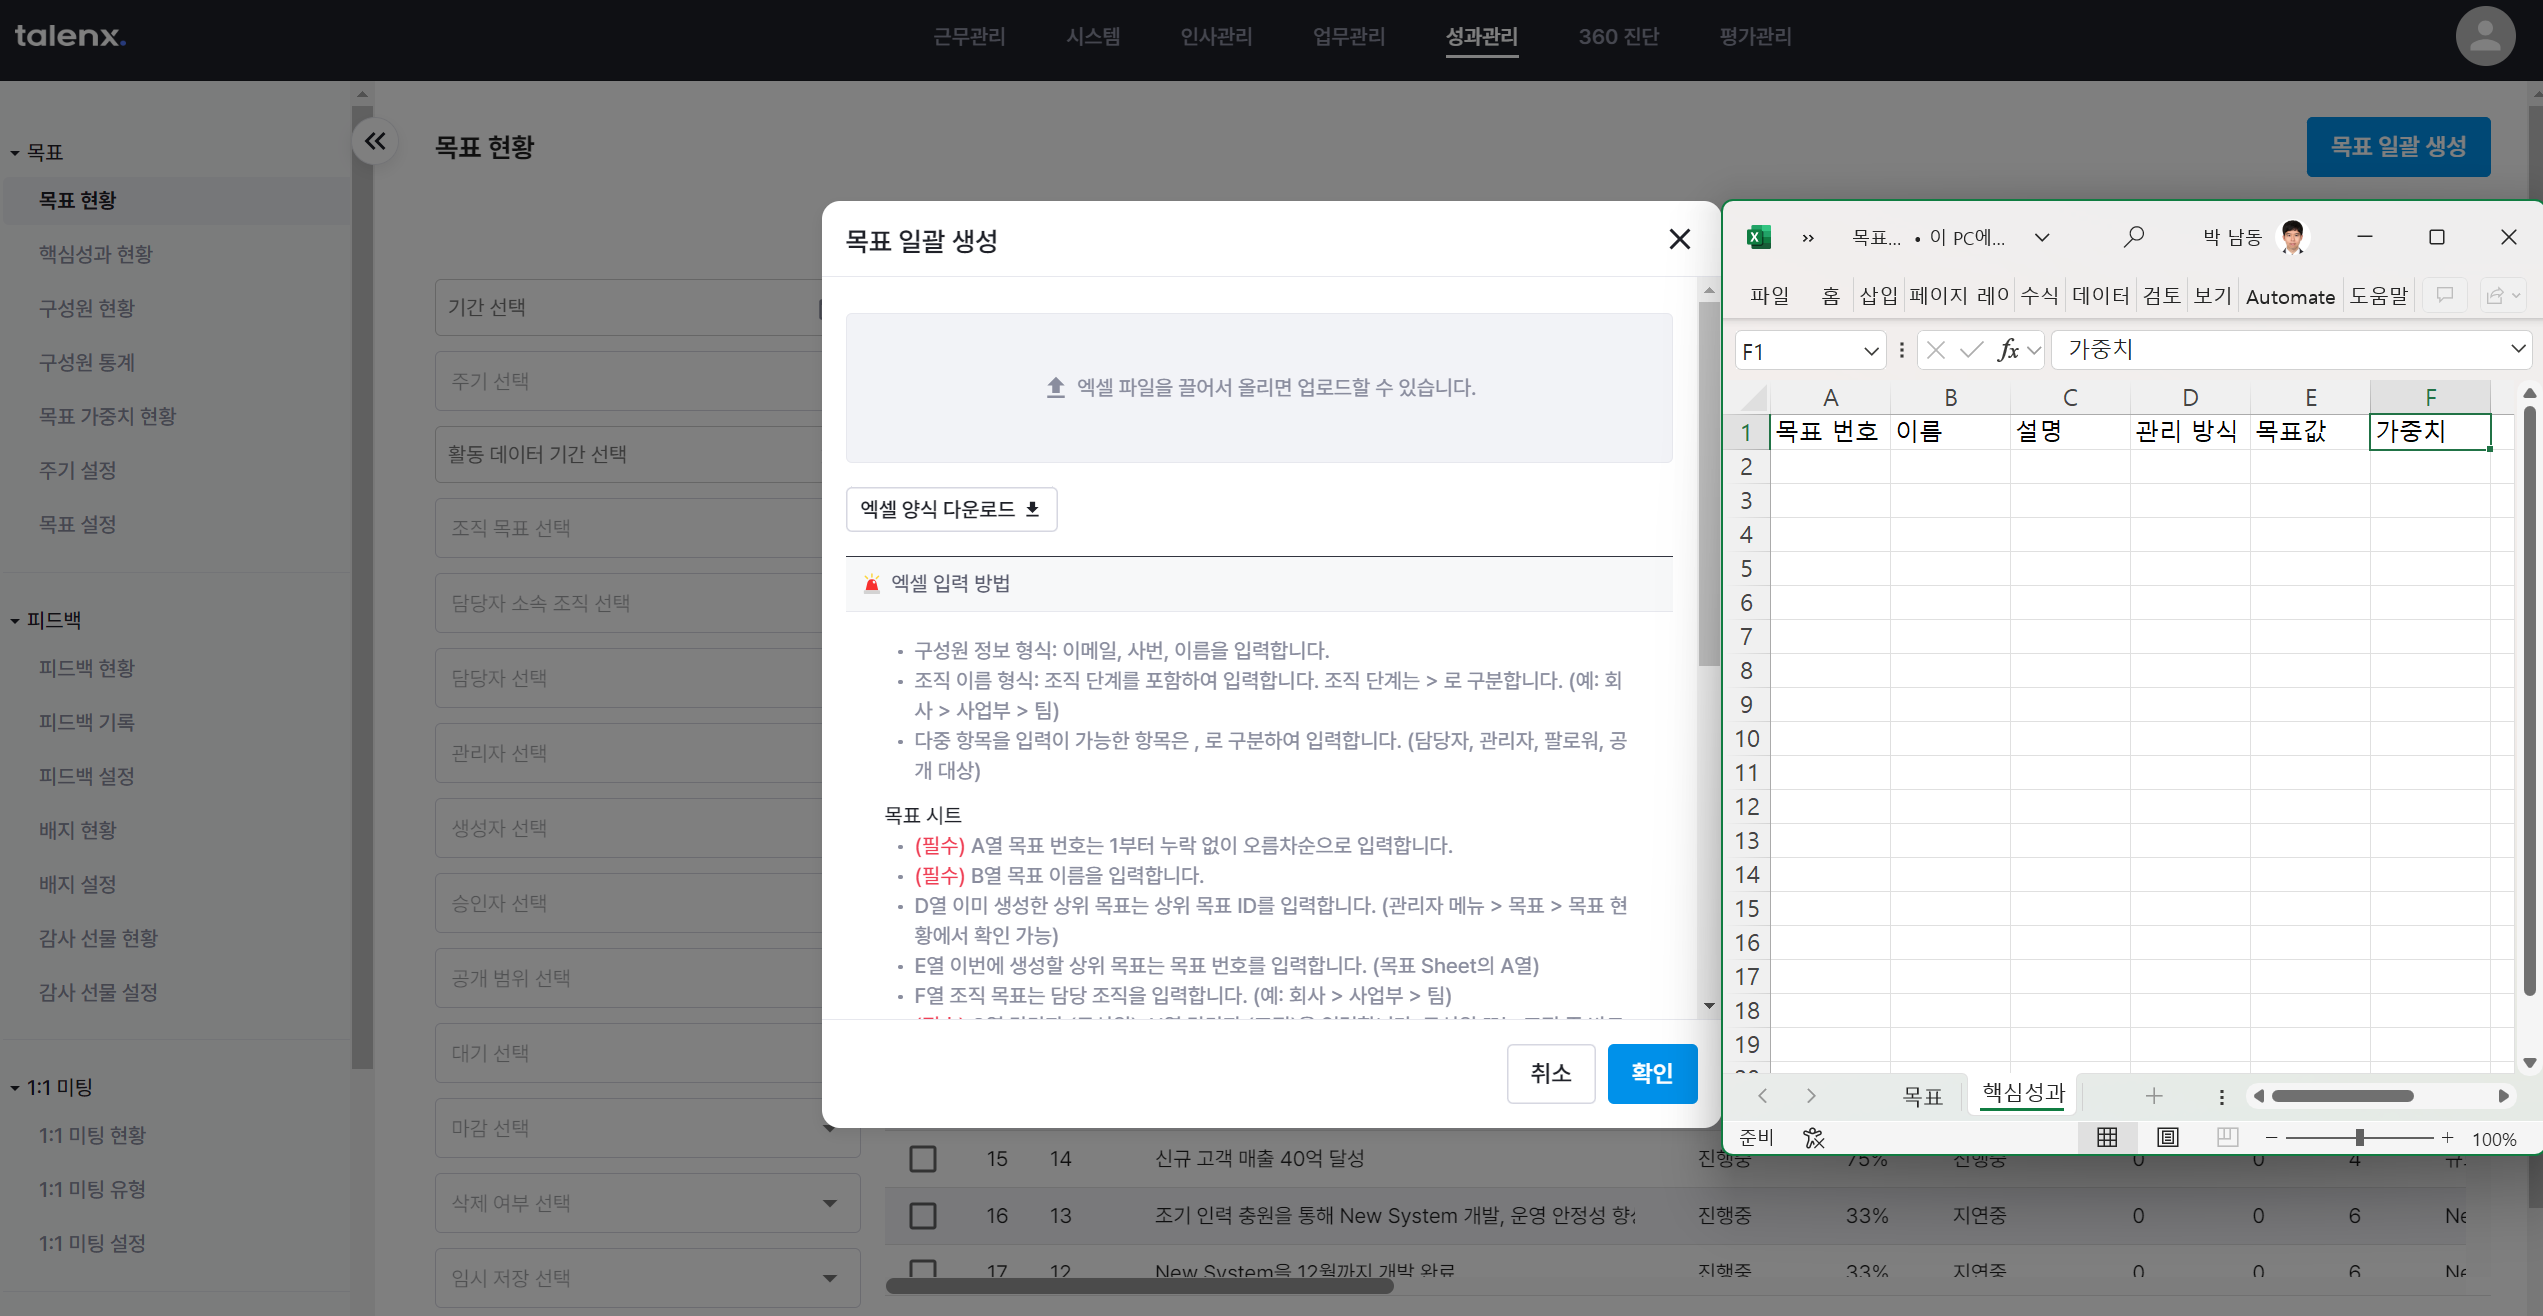Collapse the 피드백 sidebar section

pos(15,621)
